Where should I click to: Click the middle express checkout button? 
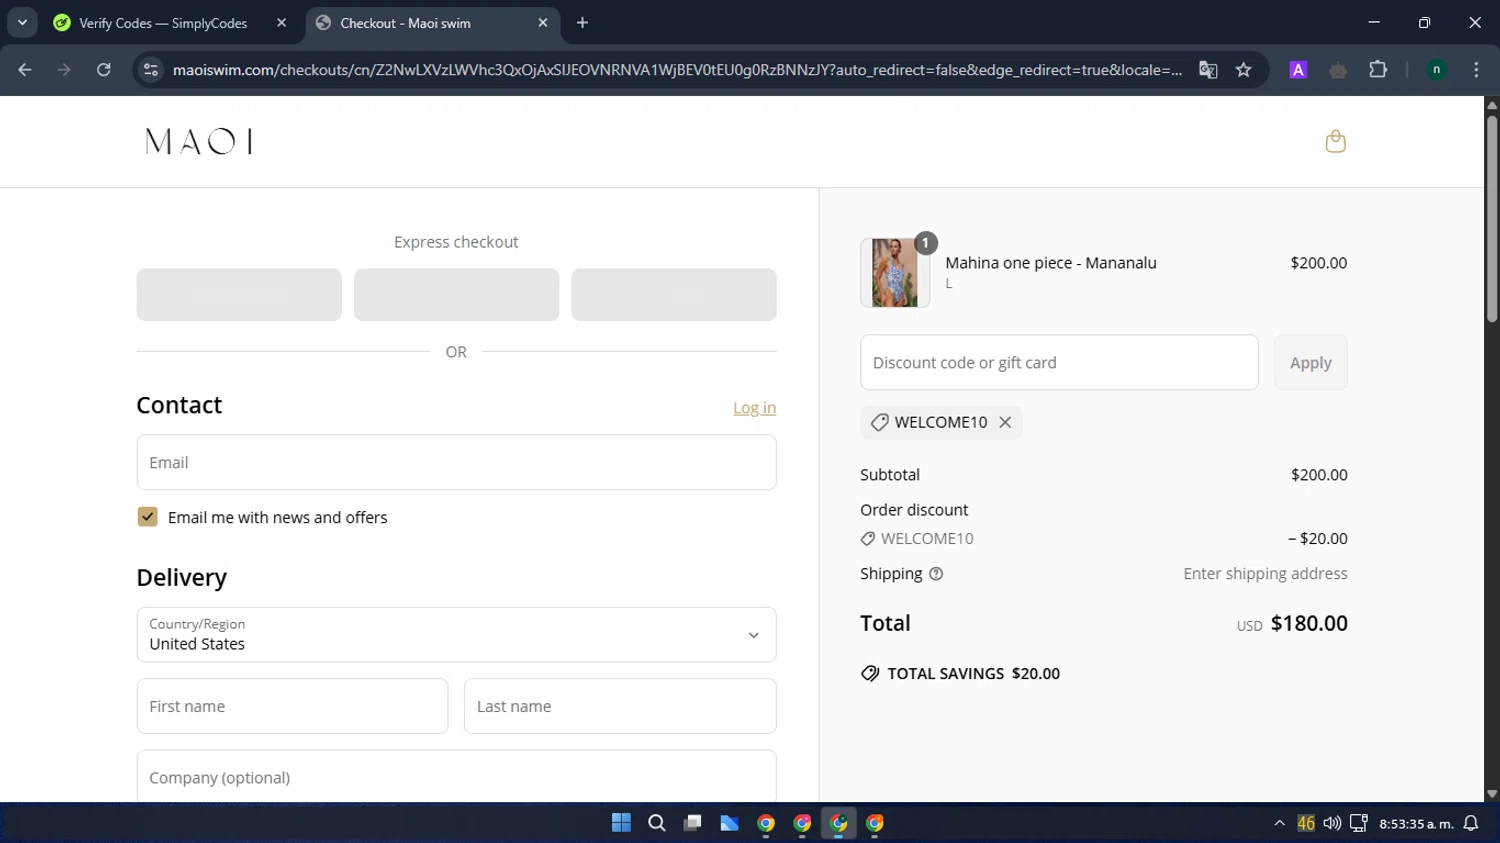pyautogui.click(x=456, y=294)
